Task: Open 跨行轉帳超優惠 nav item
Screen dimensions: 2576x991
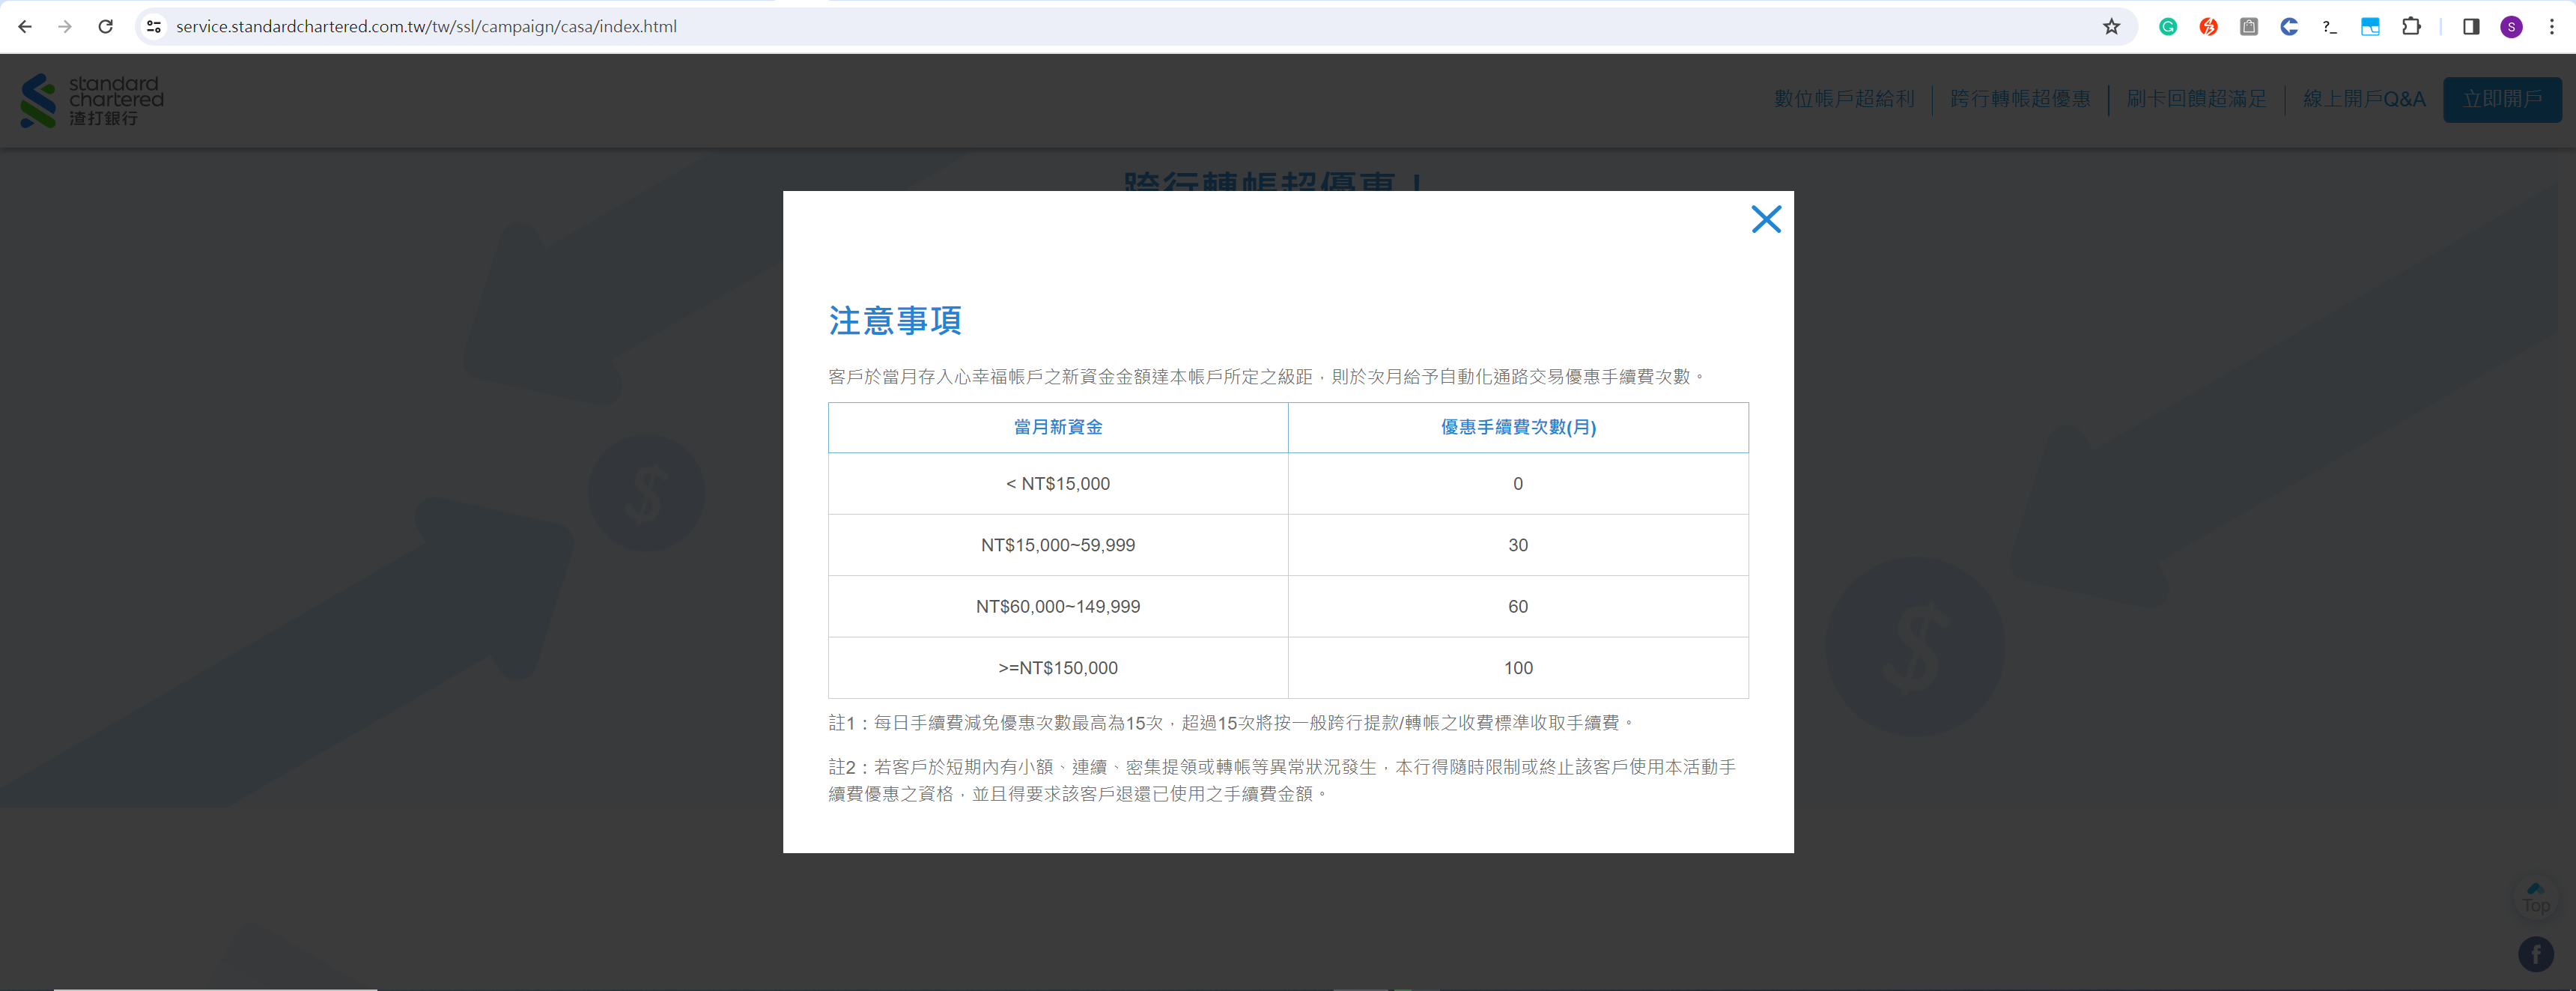Action: tap(2020, 99)
